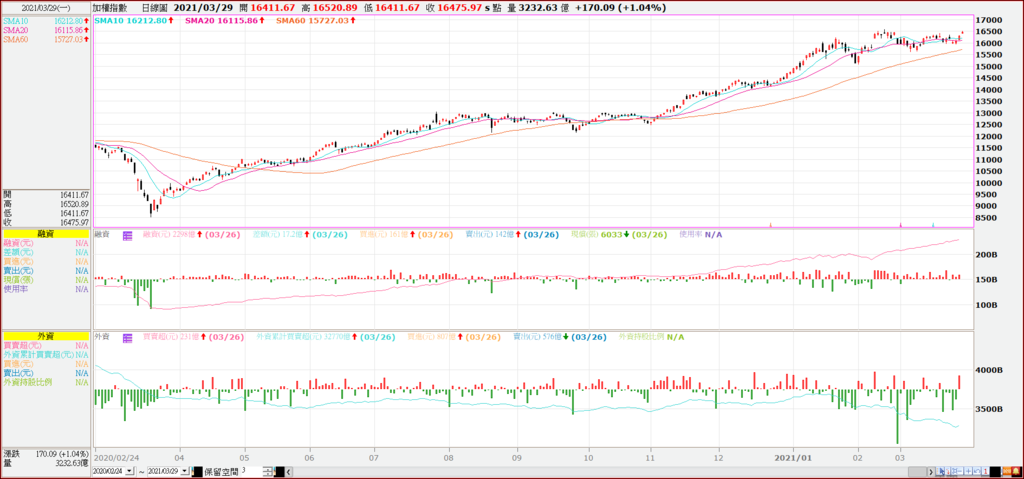1024x479 pixels.
Task: Click the orange toolbar icon beside the bell
Action: (1008, 471)
